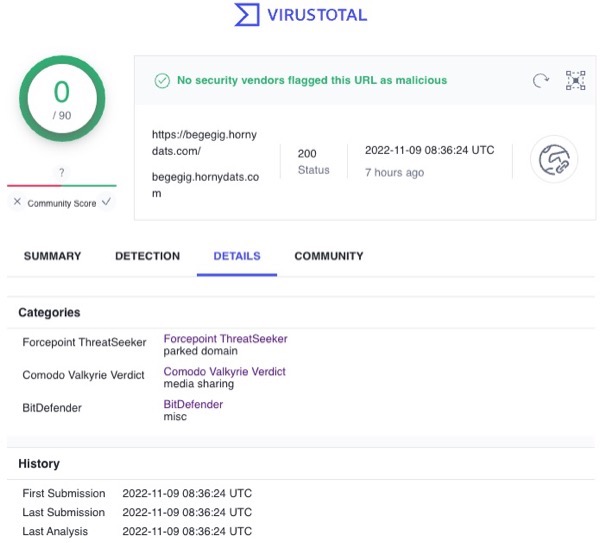
Task: Open the Comodo Valkyrie Verdict purple link
Action: point(225,372)
